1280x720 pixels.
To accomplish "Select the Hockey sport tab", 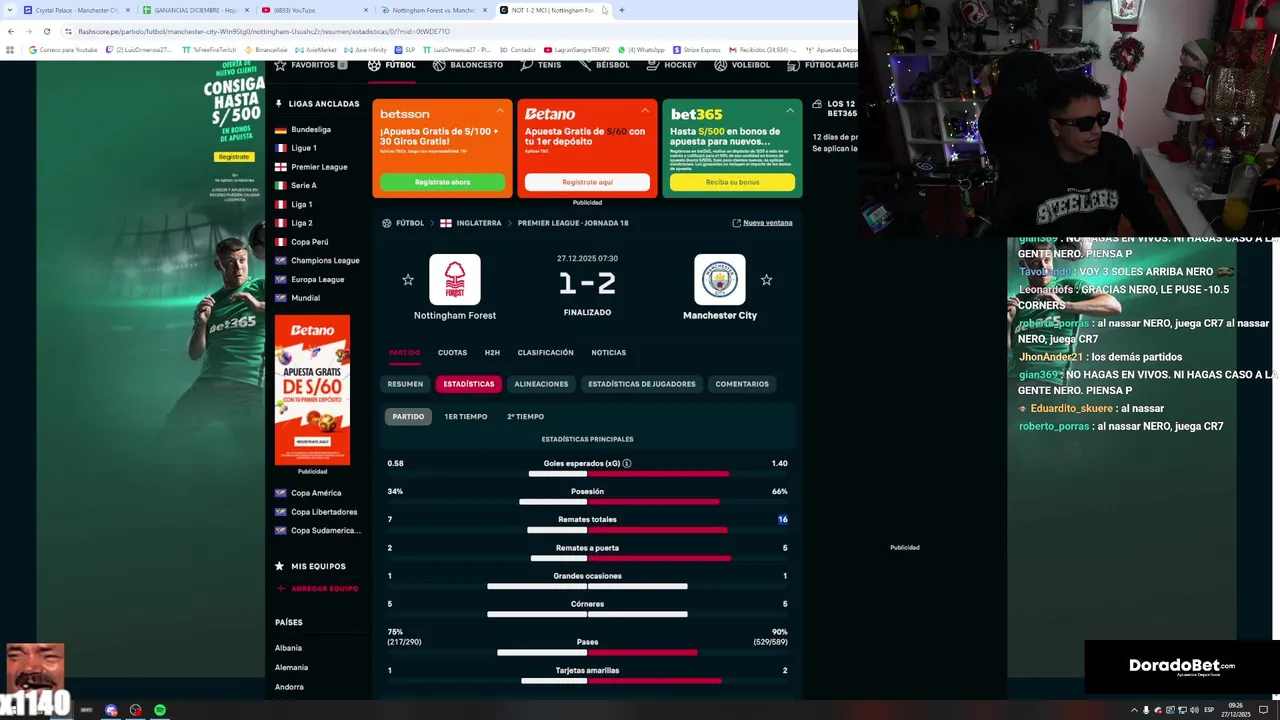I will tap(672, 65).
